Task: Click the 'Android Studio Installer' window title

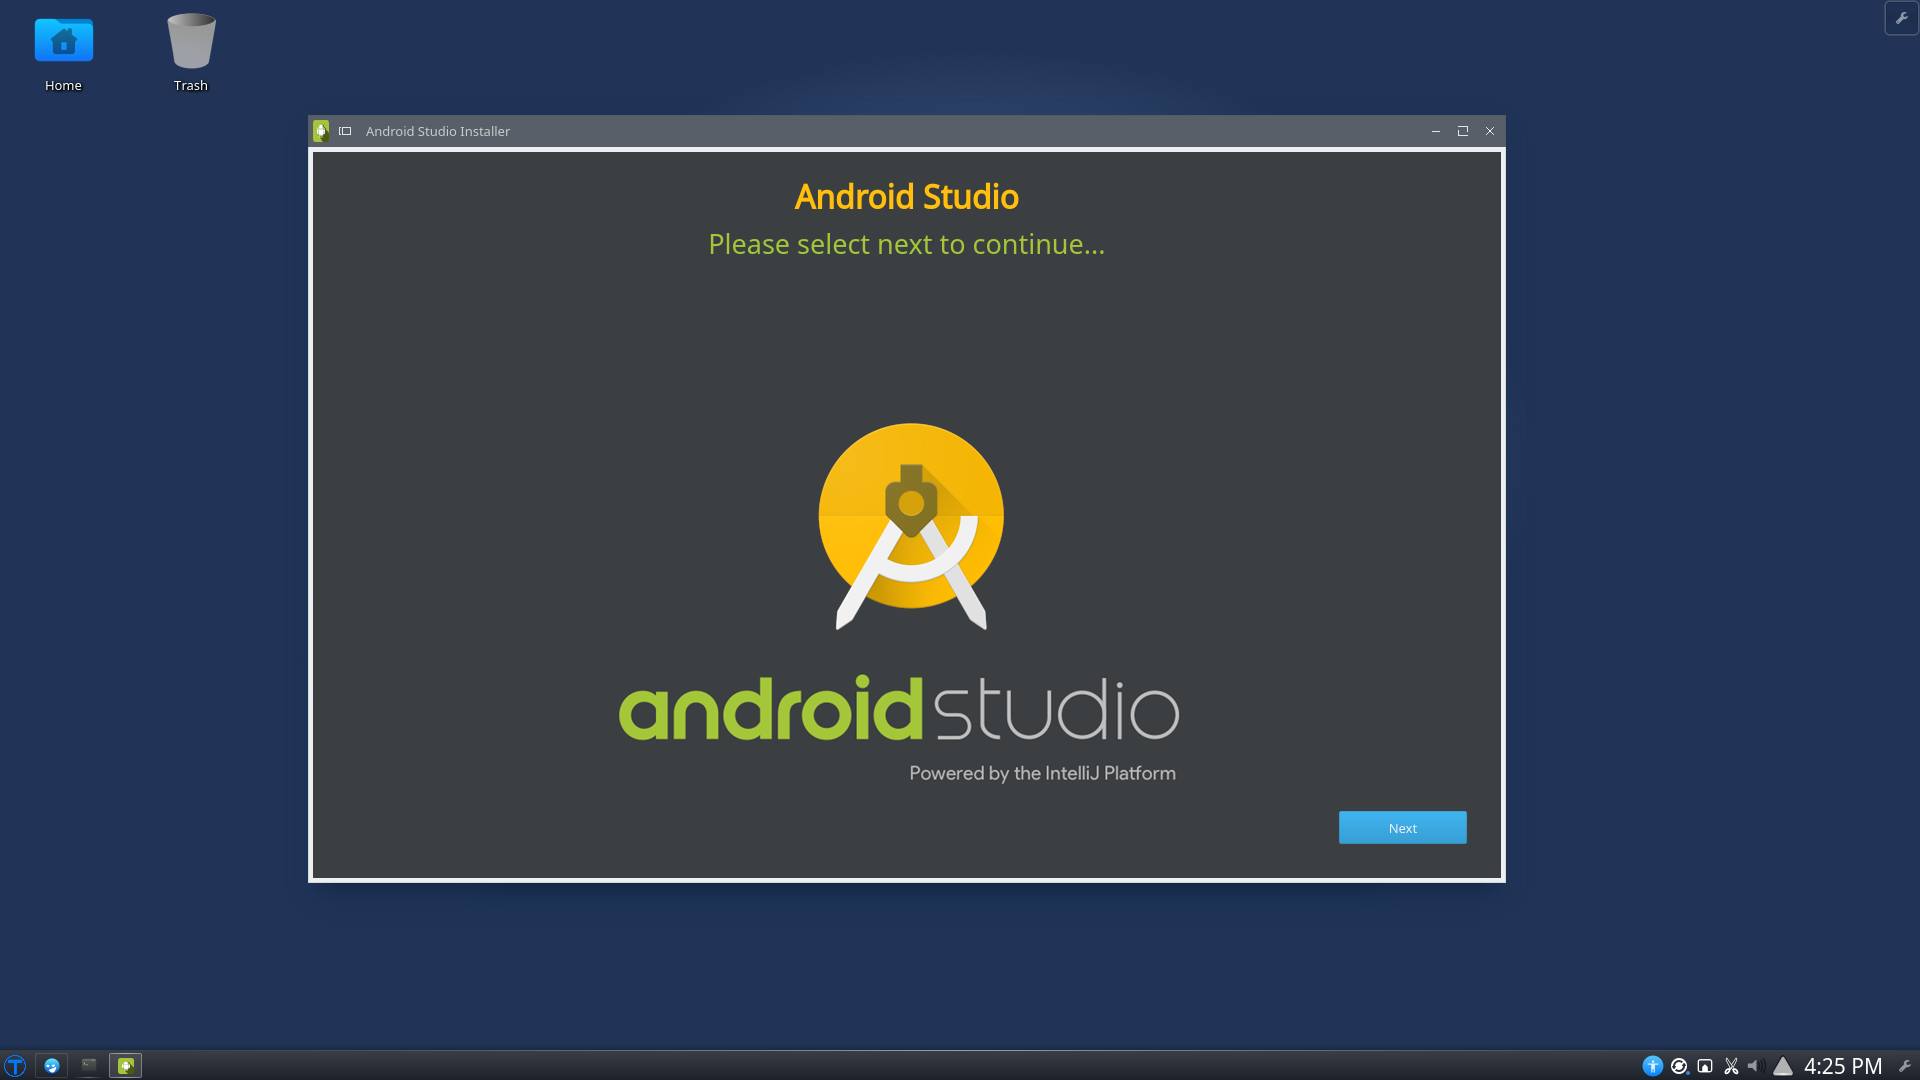Action: pos(438,131)
